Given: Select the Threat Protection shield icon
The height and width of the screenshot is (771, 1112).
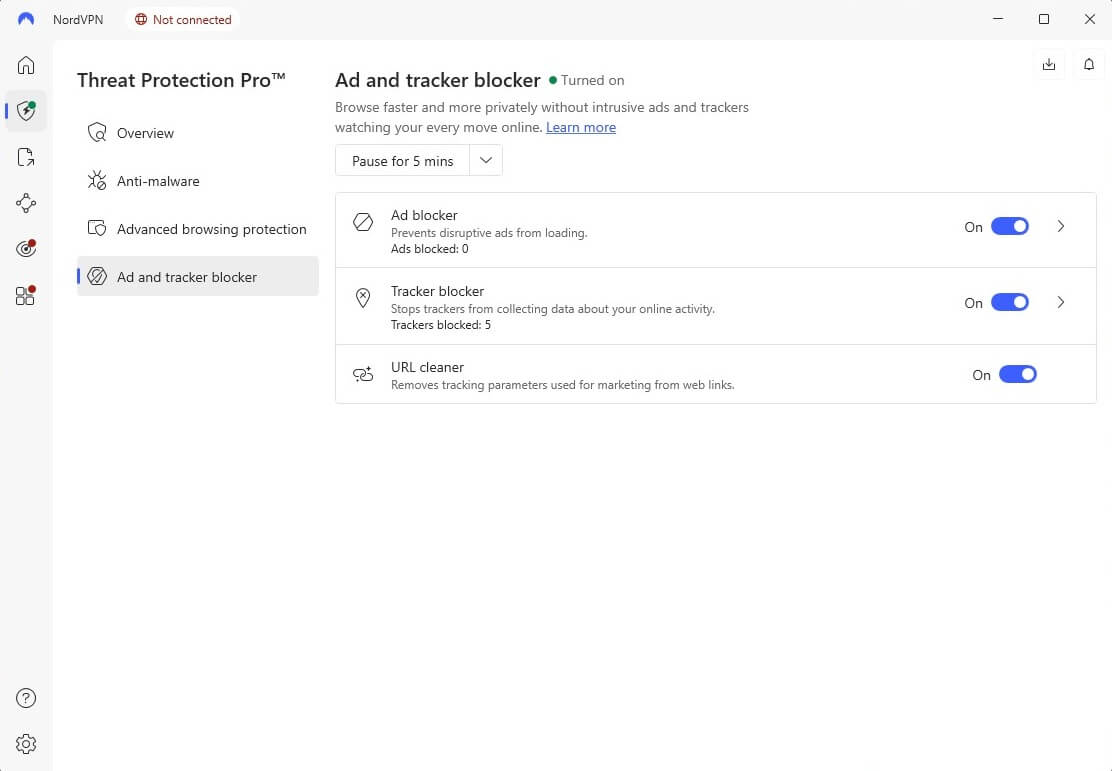Looking at the screenshot, I should tap(26, 110).
